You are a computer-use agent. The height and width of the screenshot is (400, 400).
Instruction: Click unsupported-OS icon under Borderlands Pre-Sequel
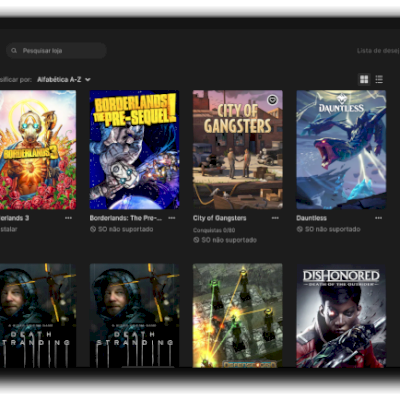pyautogui.click(x=93, y=229)
